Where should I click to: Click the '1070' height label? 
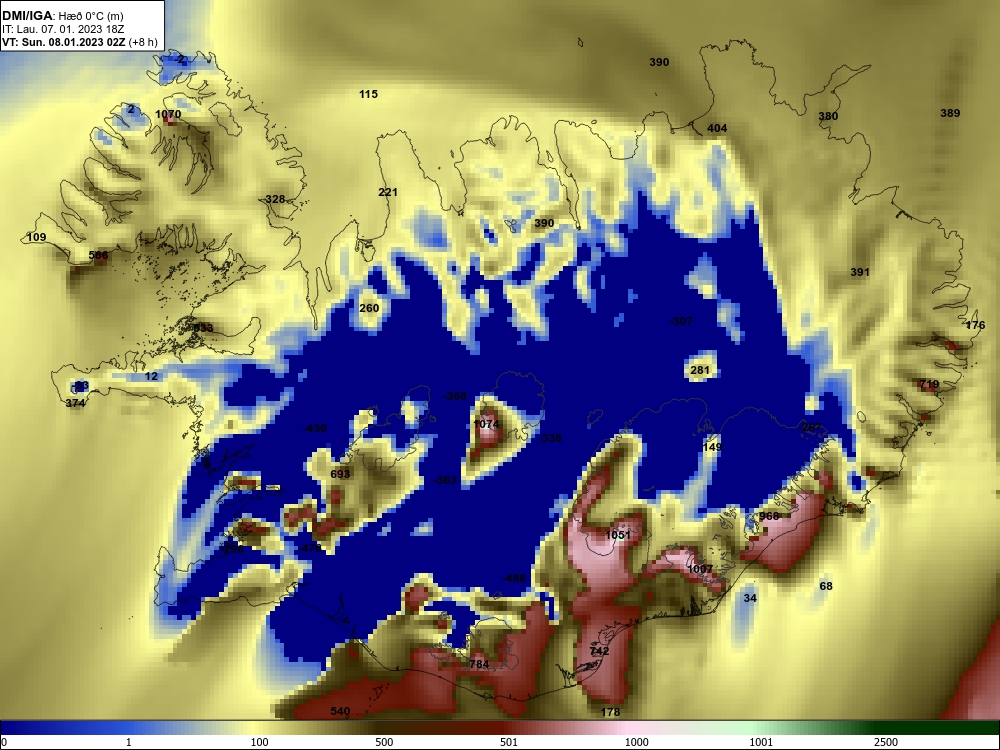tap(168, 114)
